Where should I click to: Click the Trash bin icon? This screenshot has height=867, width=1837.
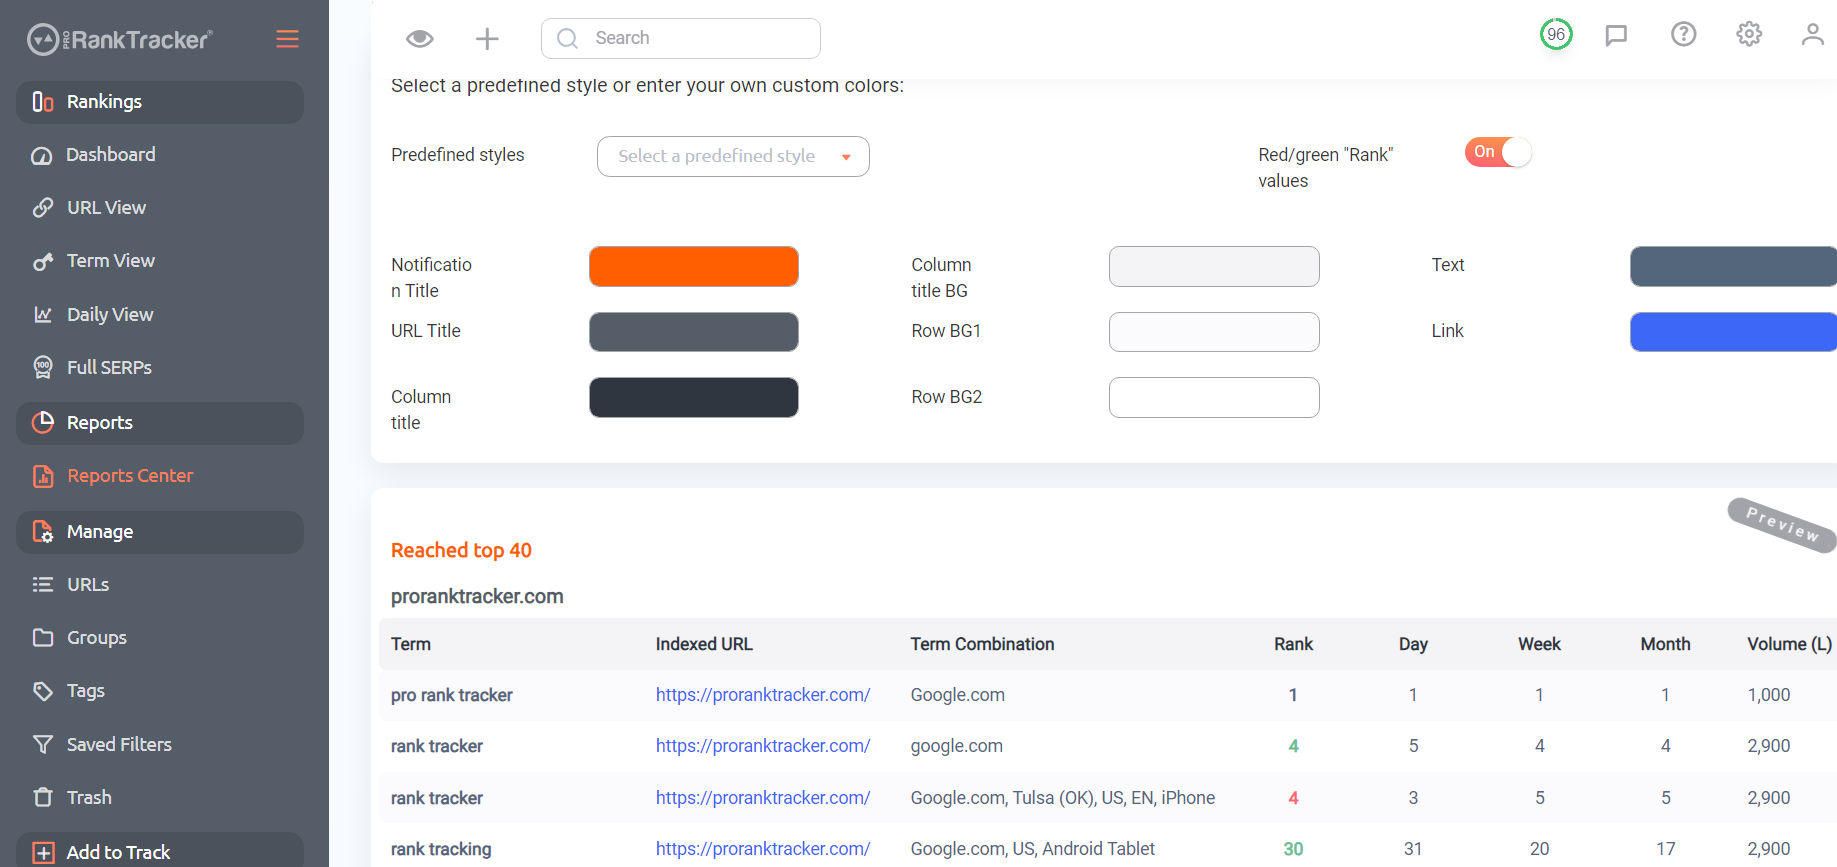(42, 797)
